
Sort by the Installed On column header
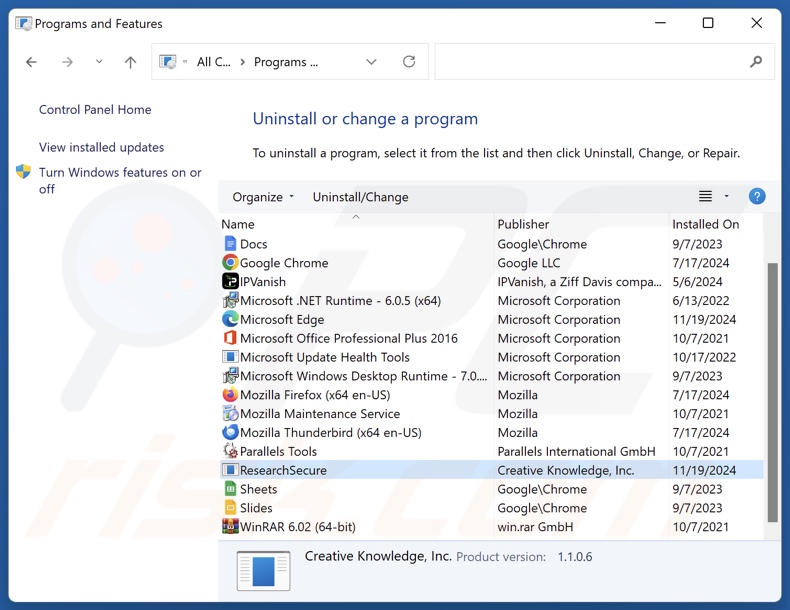715,224
